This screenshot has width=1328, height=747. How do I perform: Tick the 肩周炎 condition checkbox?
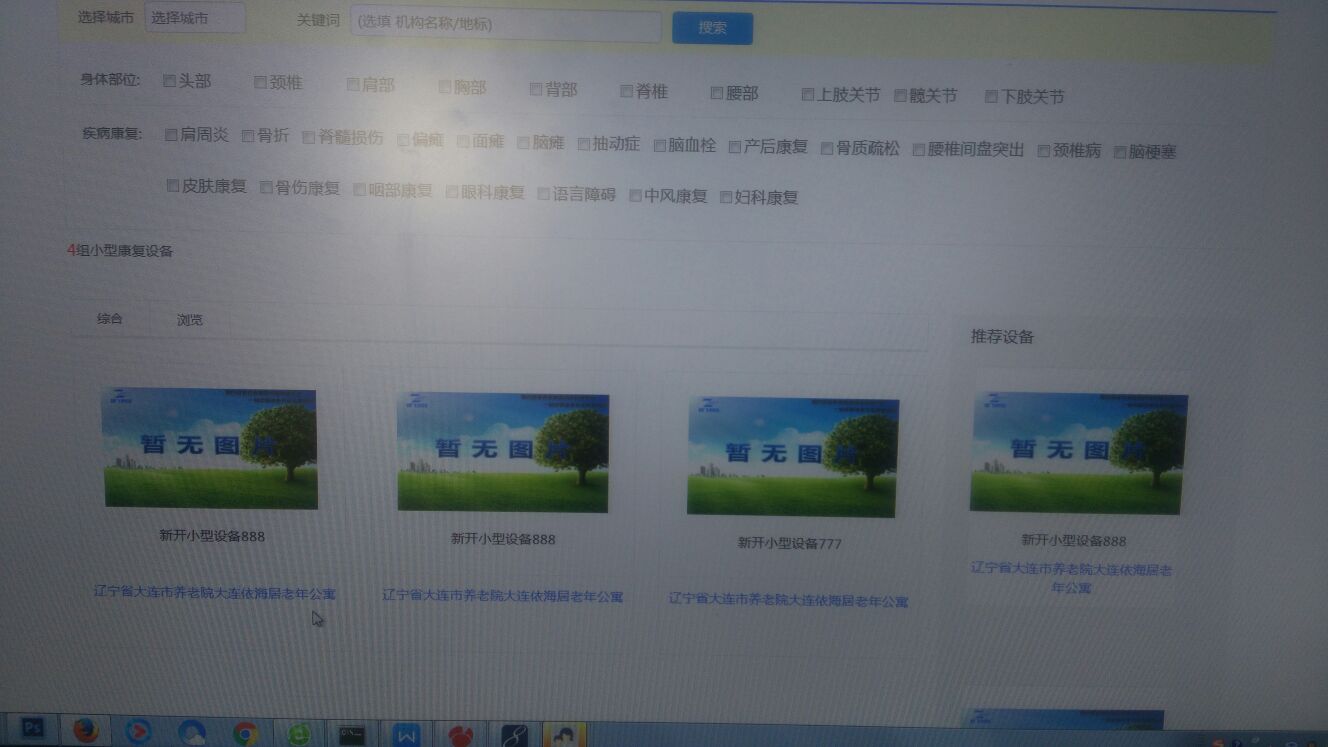171,135
